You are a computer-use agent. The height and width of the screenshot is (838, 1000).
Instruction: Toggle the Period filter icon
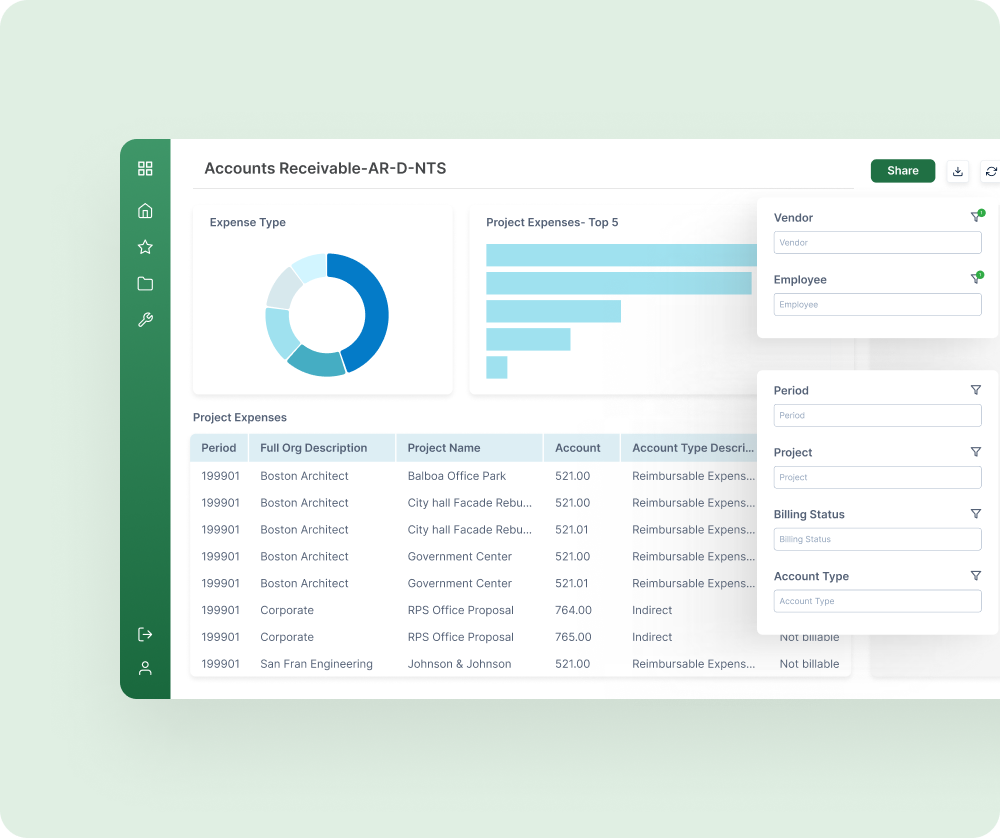[976, 390]
